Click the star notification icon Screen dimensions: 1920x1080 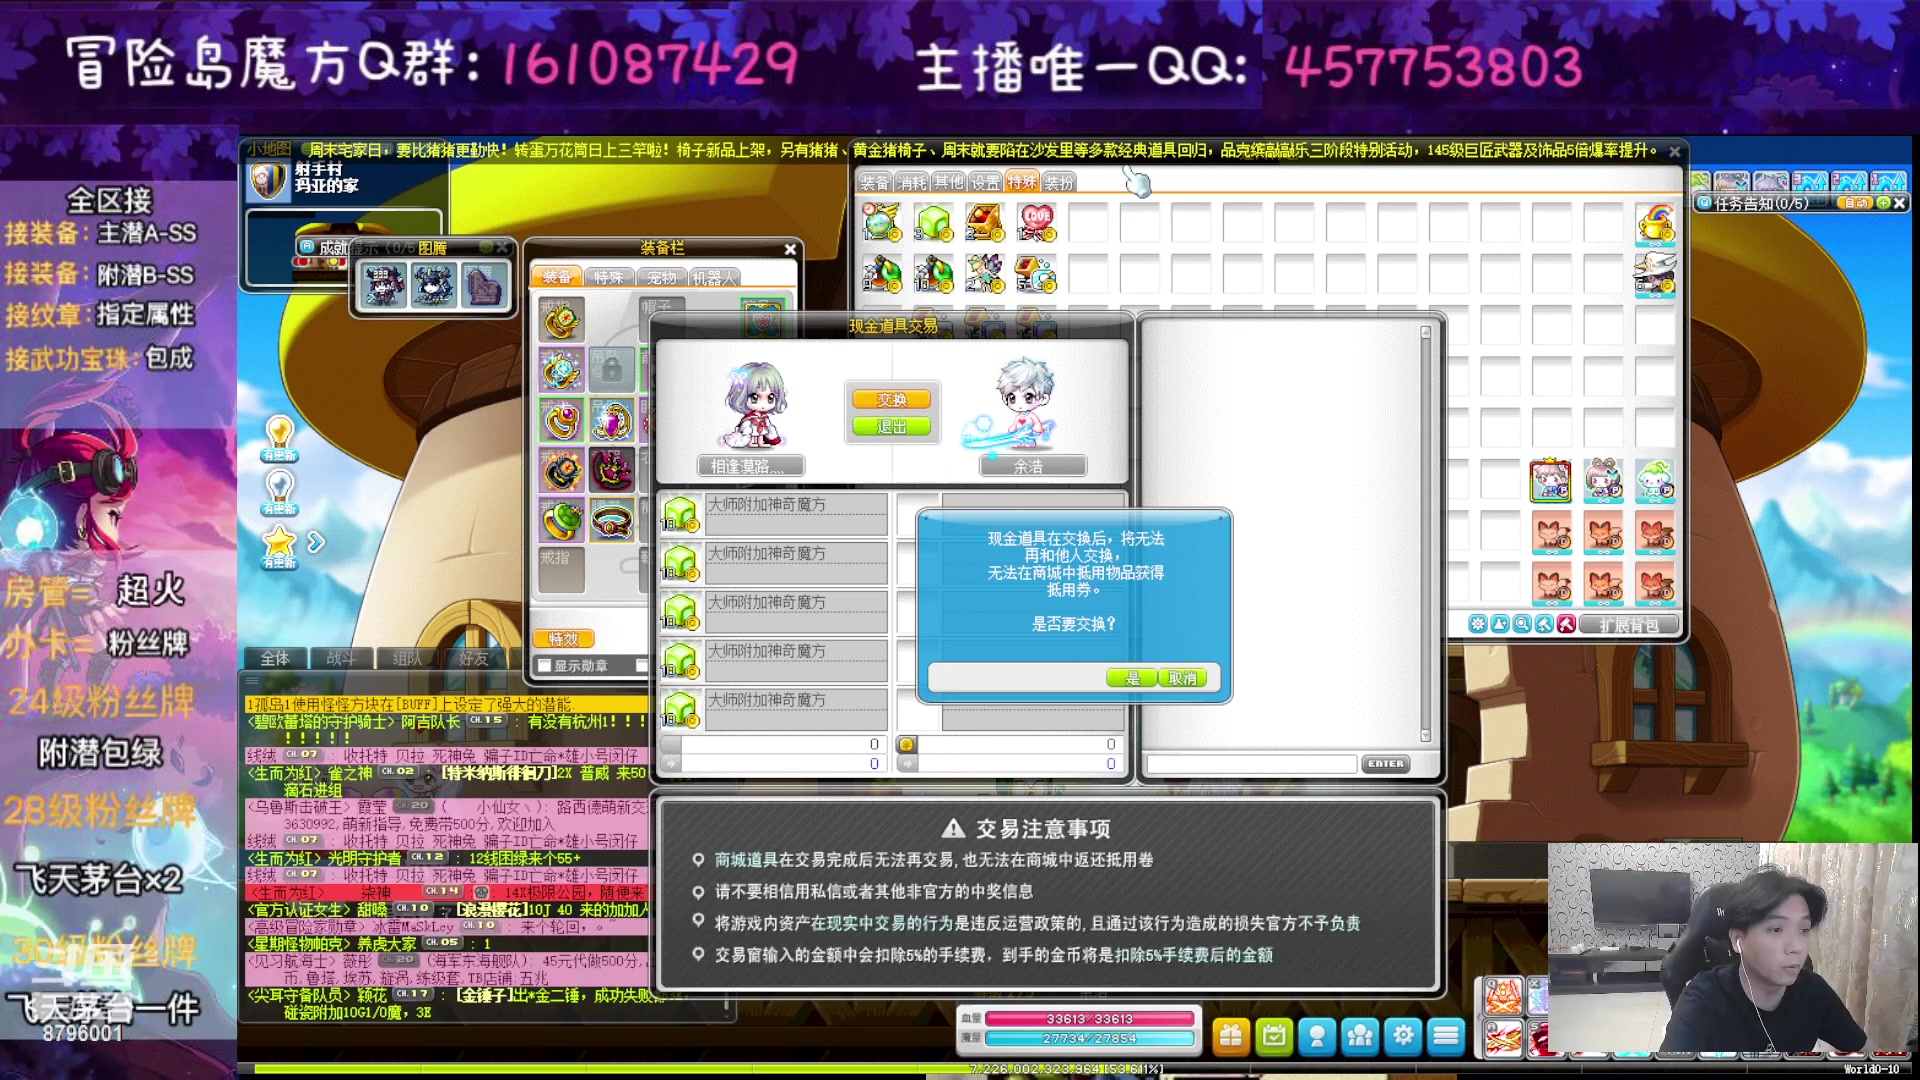pyautogui.click(x=279, y=546)
